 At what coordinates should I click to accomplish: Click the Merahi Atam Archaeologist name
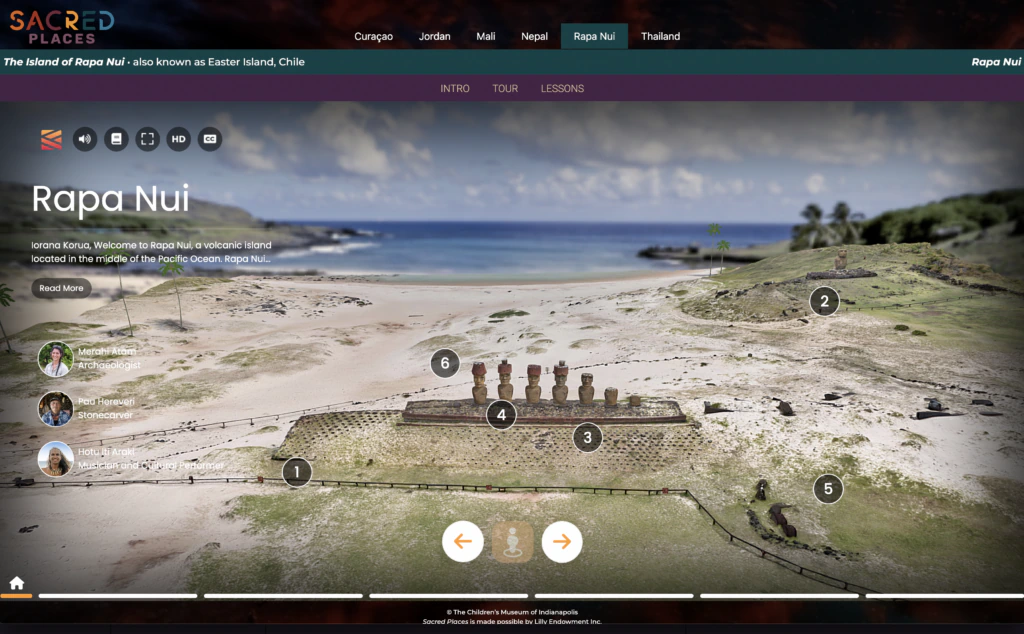tap(109, 358)
